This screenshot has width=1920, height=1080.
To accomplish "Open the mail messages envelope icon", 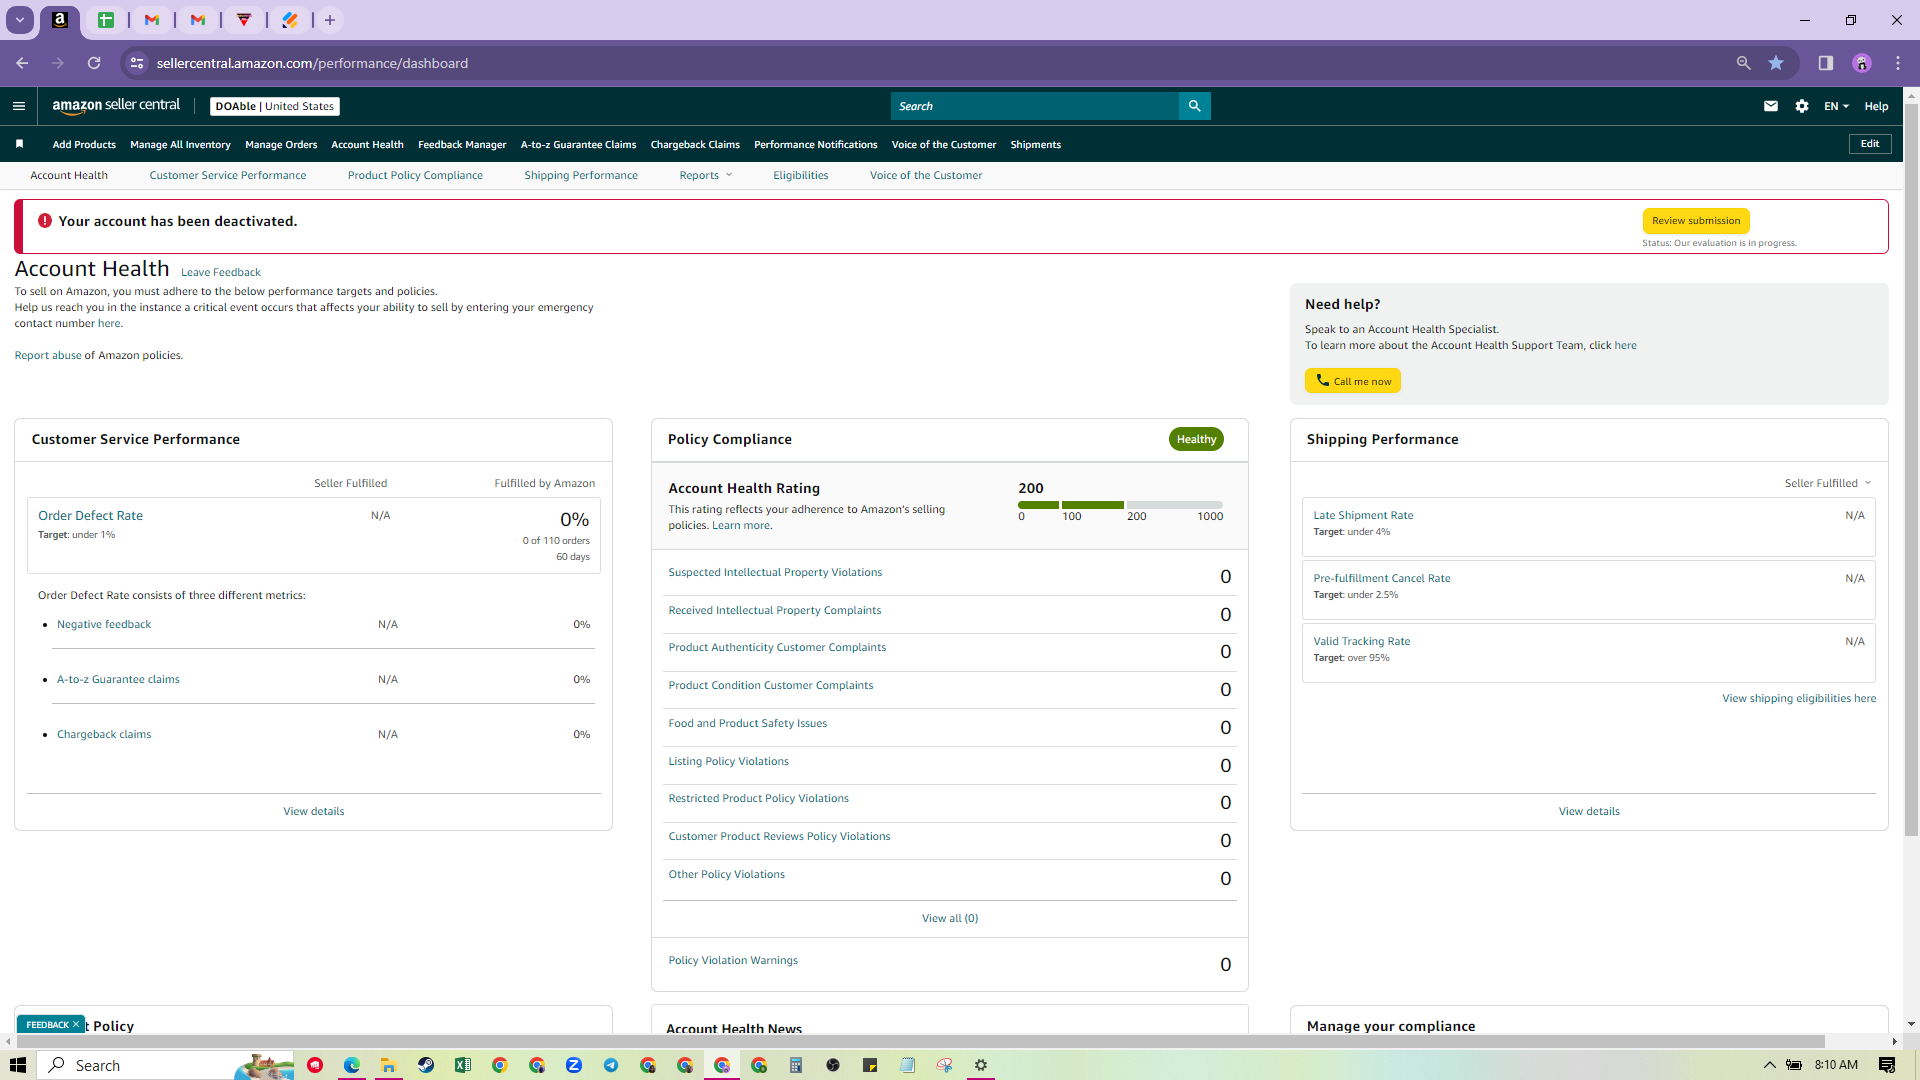I will pos(1771,106).
